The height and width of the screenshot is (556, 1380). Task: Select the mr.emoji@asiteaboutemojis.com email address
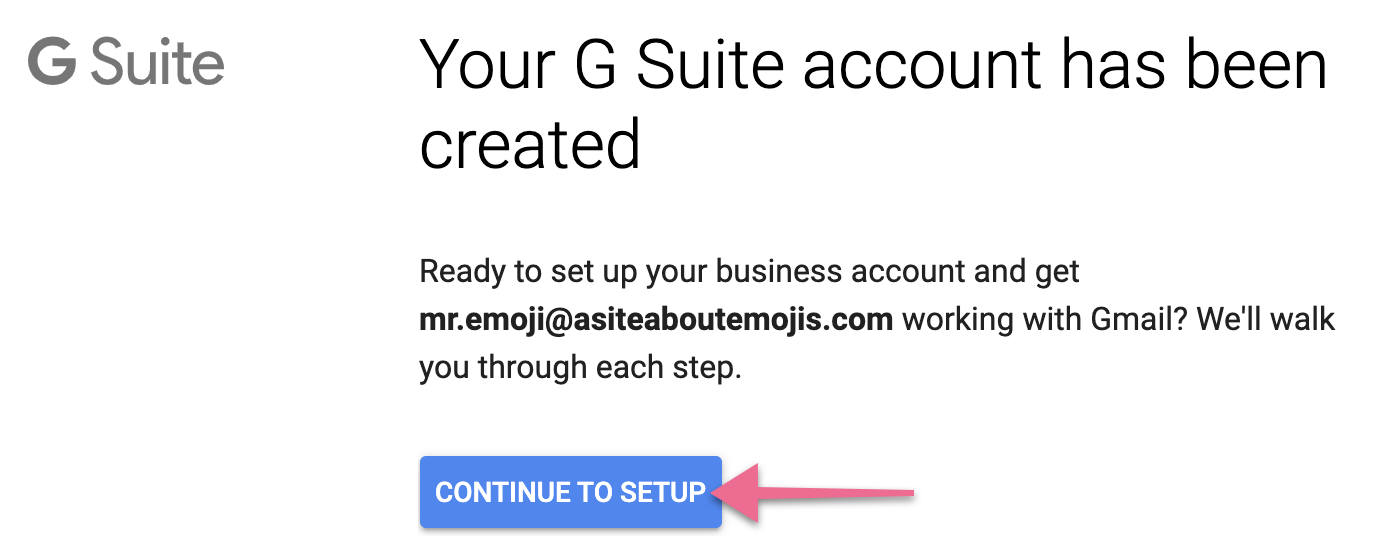pos(655,320)
